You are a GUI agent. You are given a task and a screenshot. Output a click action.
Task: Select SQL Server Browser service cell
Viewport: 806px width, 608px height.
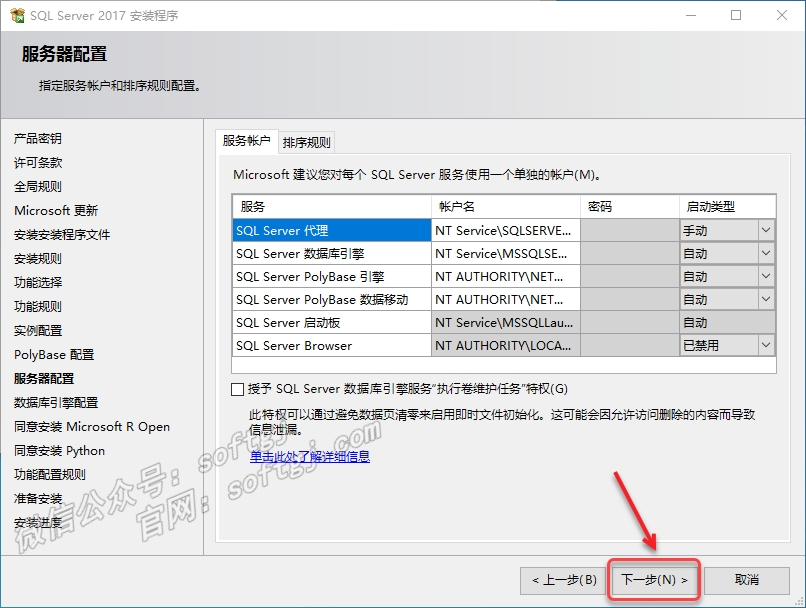point(332,345)
